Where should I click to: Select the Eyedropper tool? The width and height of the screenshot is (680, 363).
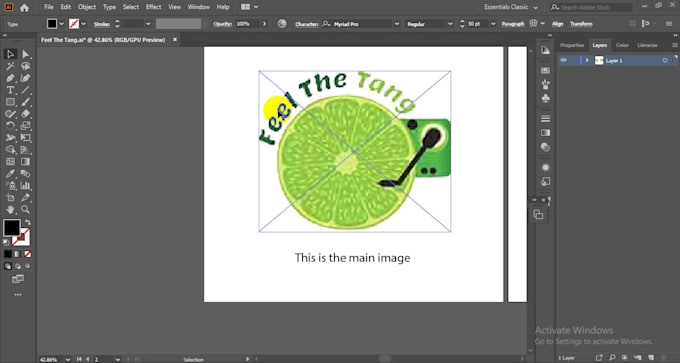pos(10,173)
